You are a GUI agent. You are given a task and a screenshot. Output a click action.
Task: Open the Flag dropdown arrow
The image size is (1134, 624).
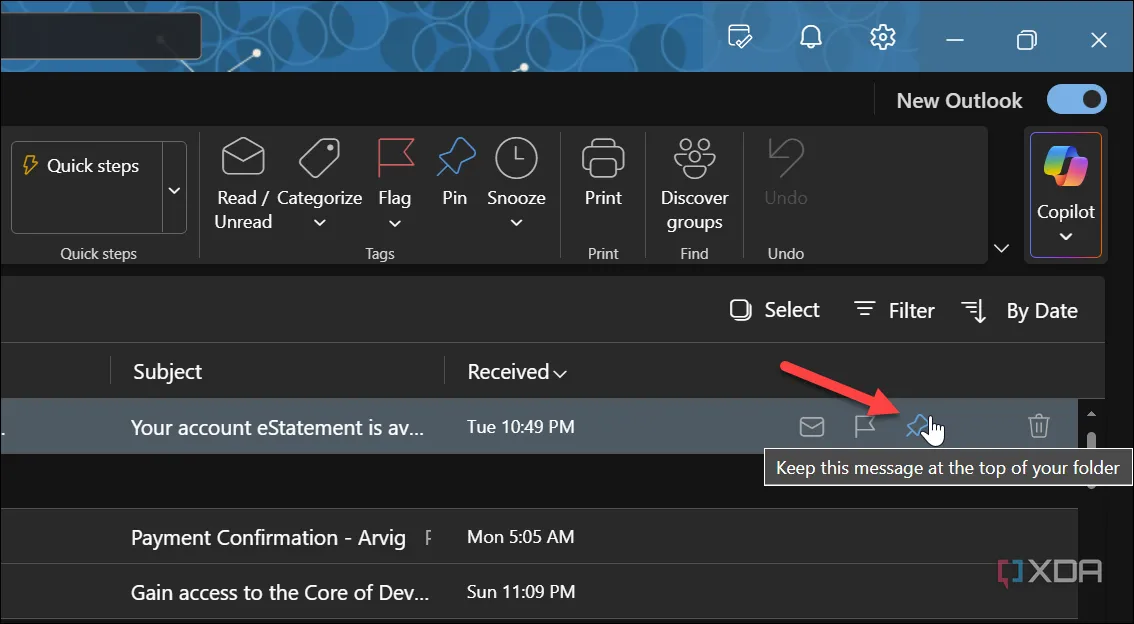(x=395, y=223)
